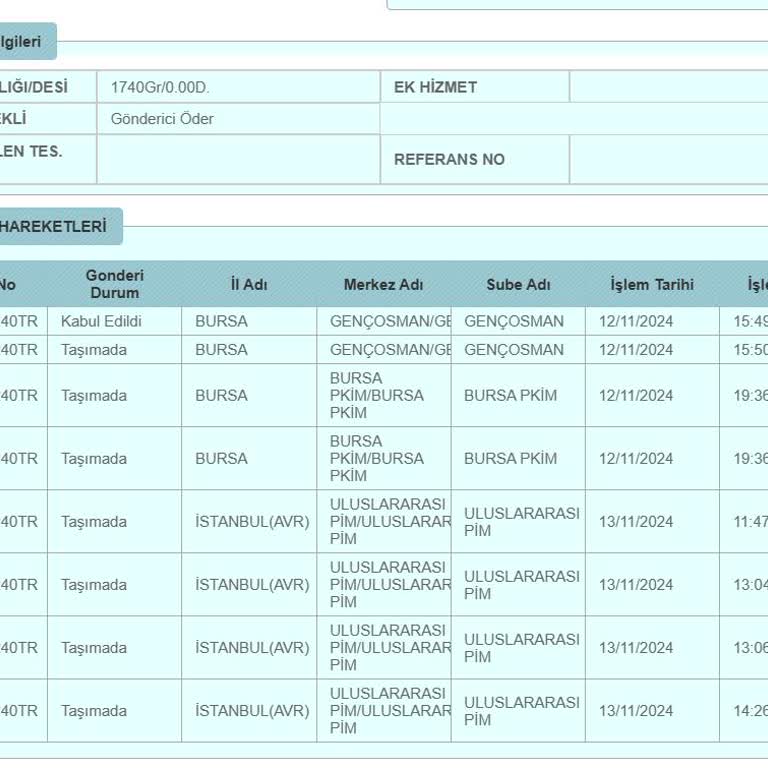Select the Merkez Adı column header
The width and height of the screenshot is (768, 768).
click(x=383, y=285)
